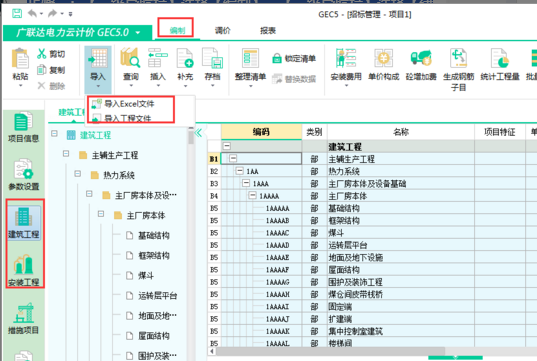
Task: Select 安装工程 in the left sidebar
Action: coord(24,271)
